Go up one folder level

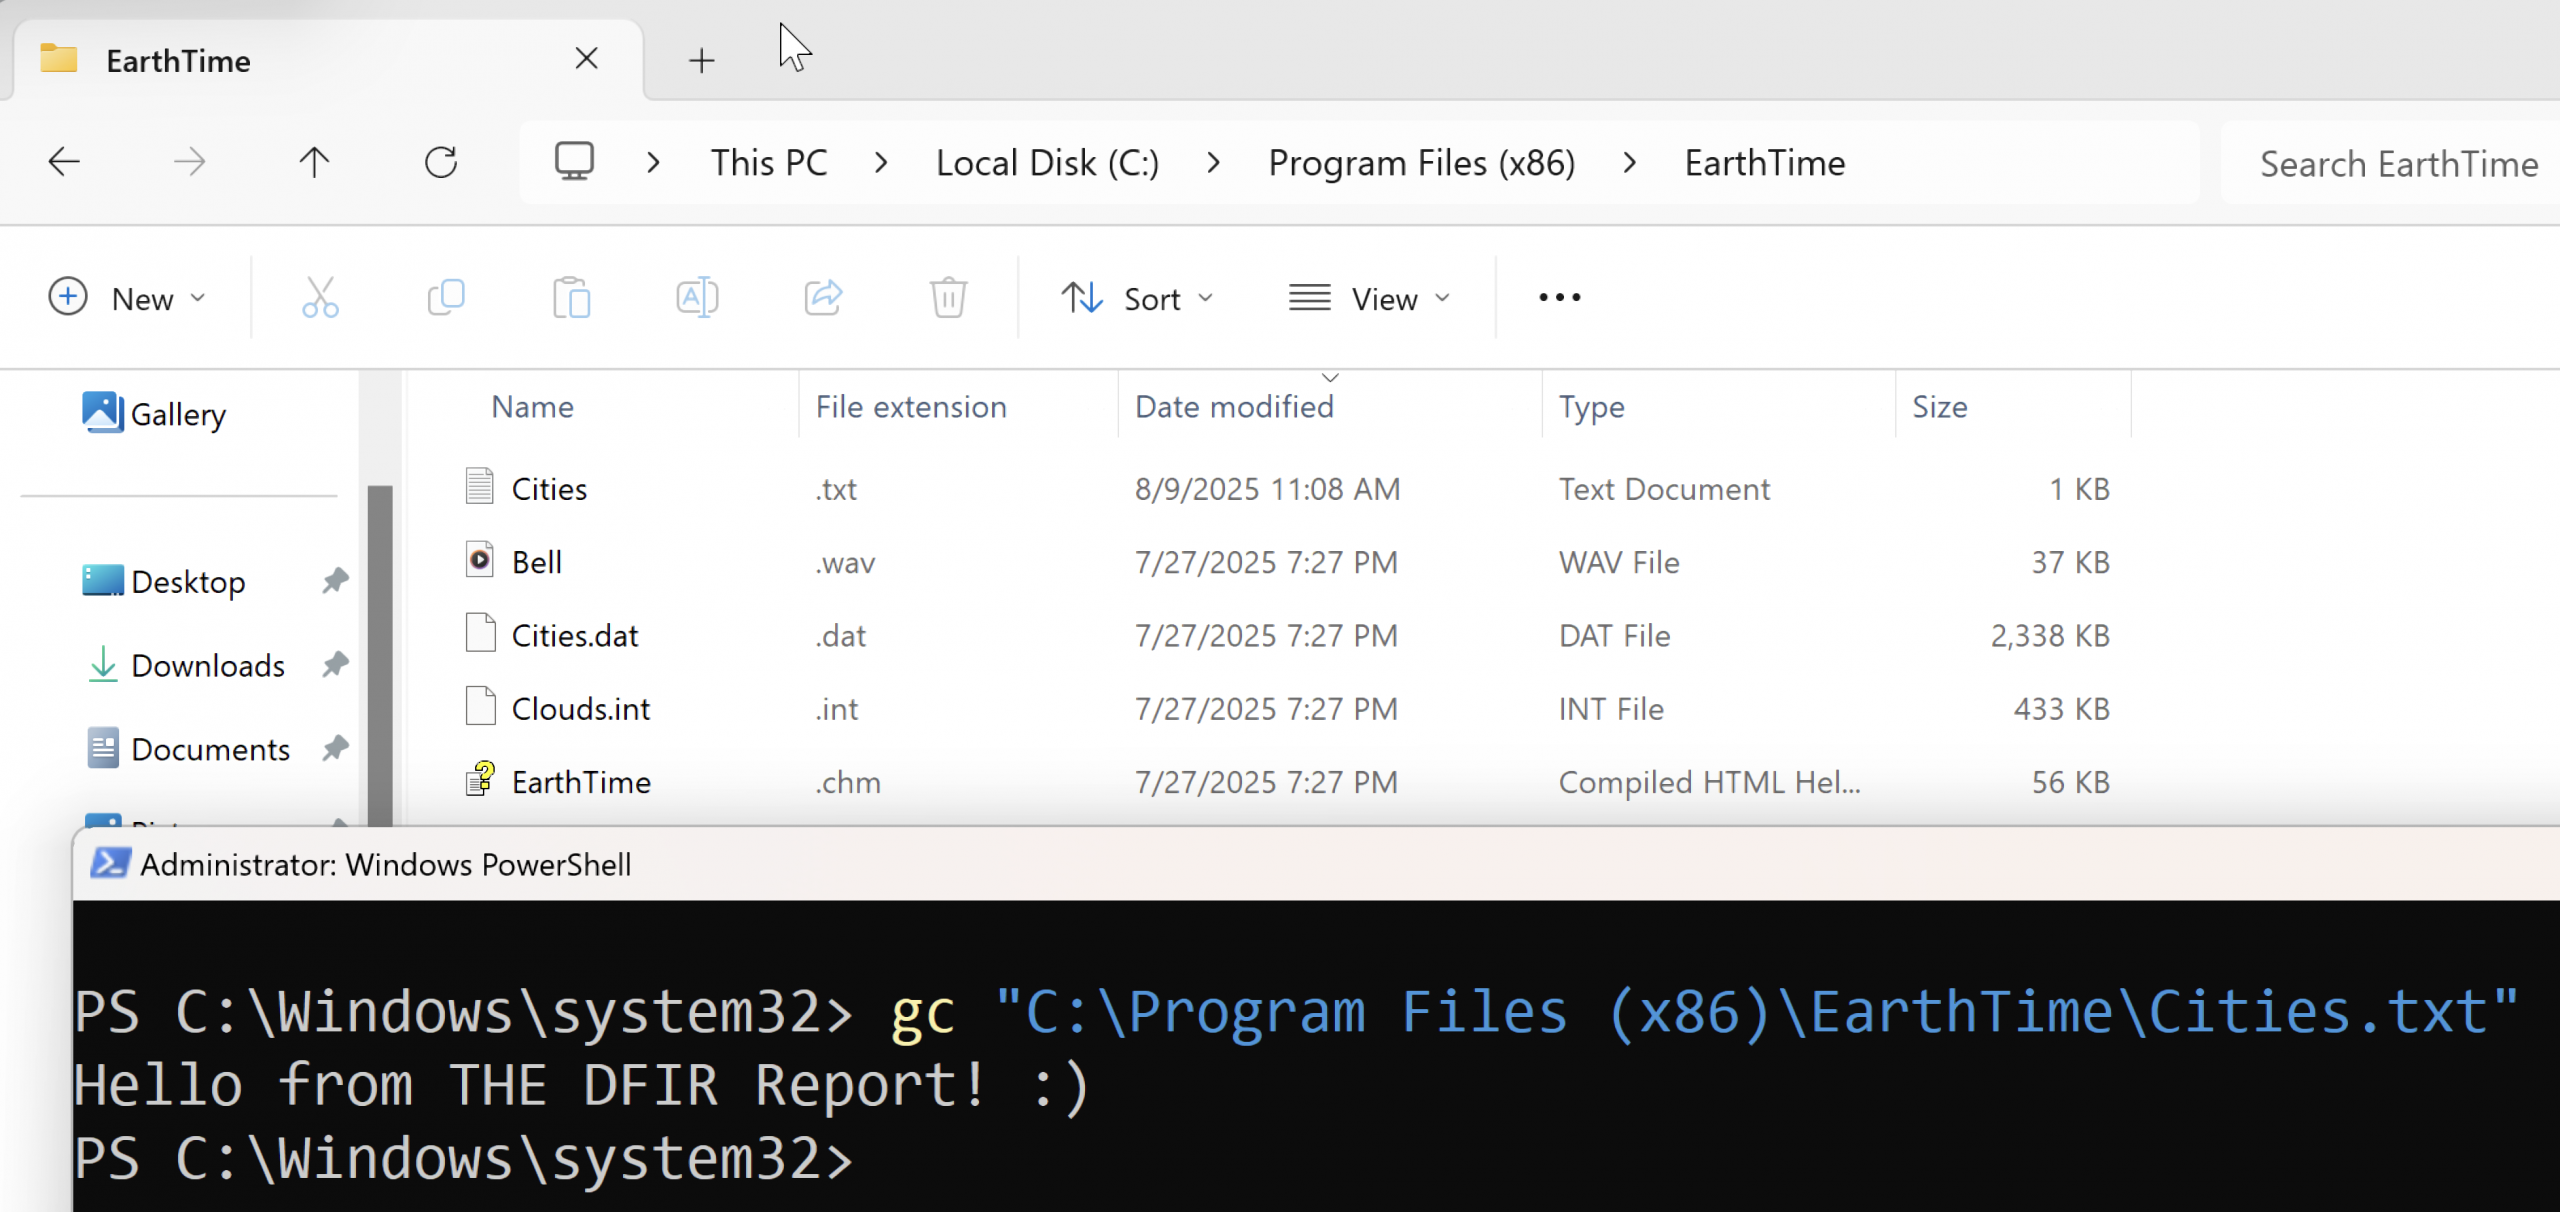314,162
